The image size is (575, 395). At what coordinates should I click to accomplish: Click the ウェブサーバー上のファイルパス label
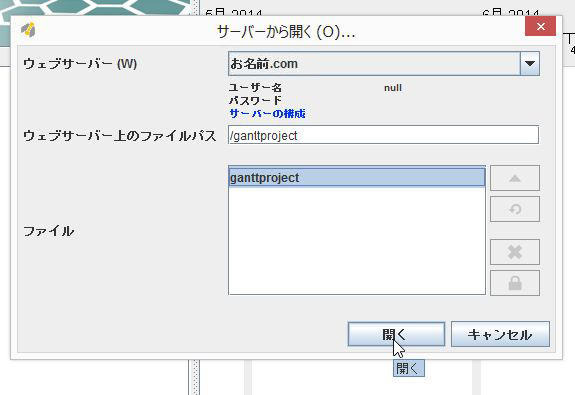point(120,136)
